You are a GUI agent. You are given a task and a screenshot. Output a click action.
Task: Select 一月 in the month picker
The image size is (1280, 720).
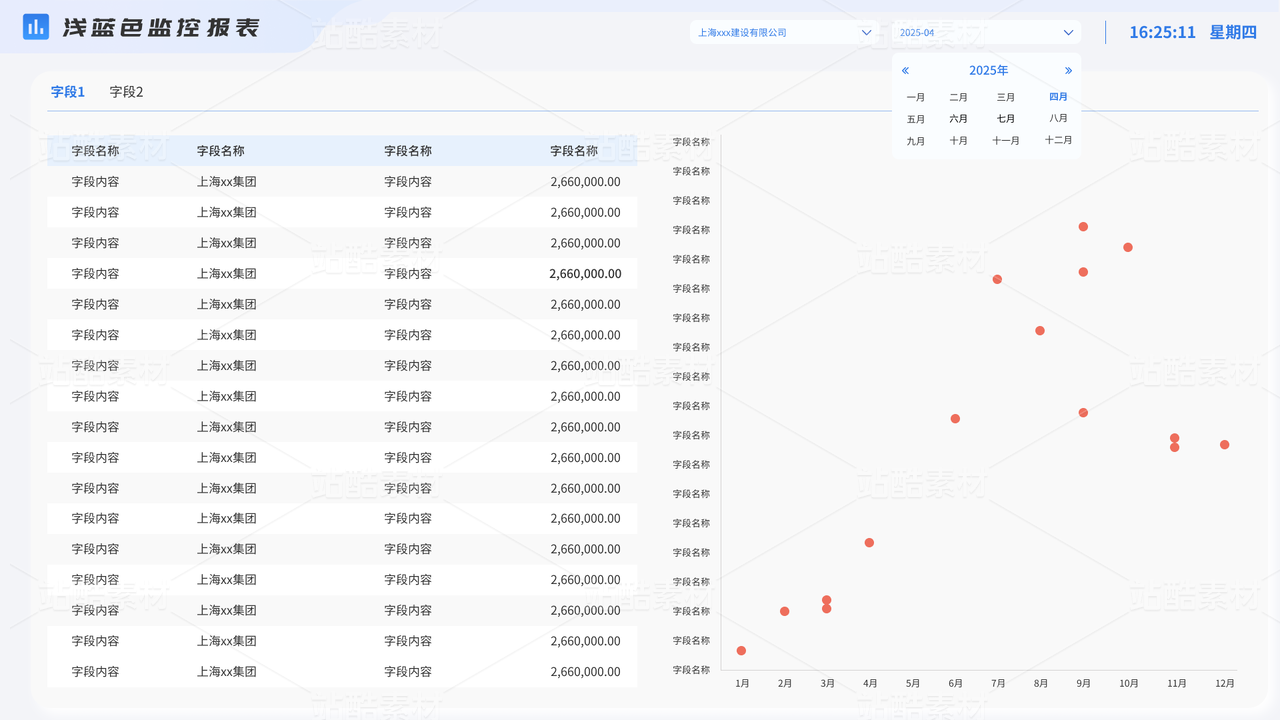[916, 97]
